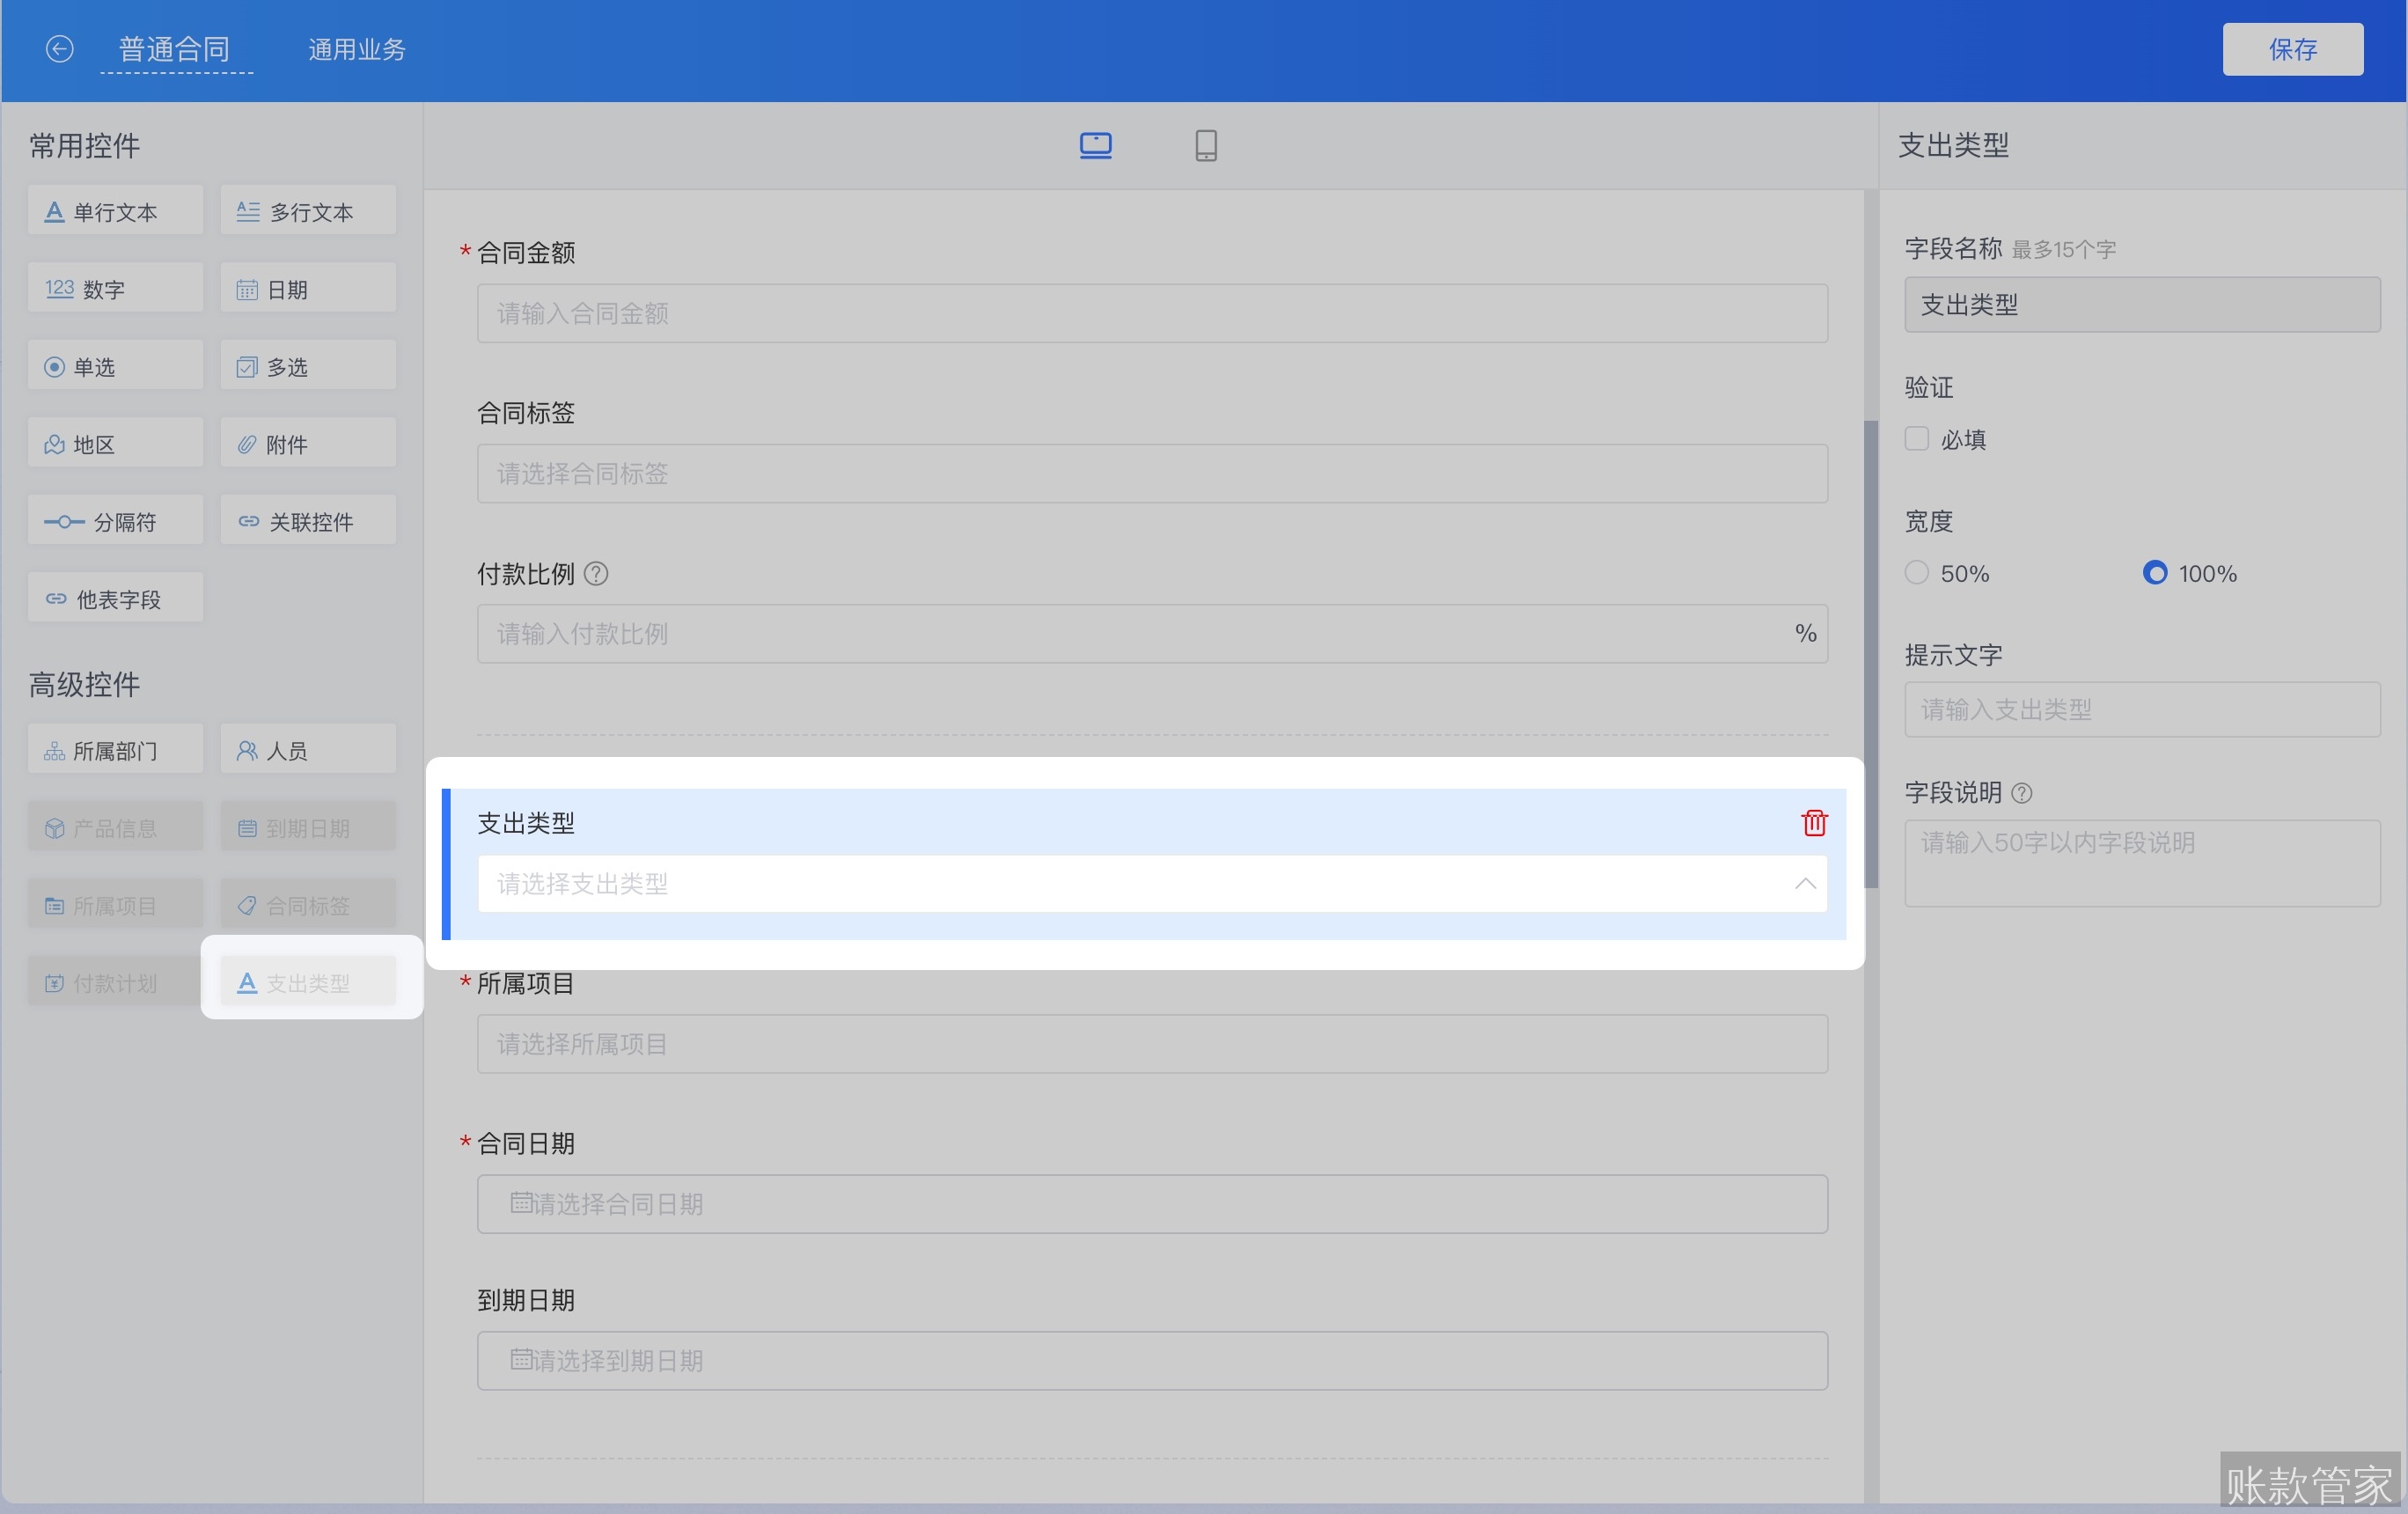Select the 普通合同 tab
This screenshot has height=1514, width=2408.
175,49
